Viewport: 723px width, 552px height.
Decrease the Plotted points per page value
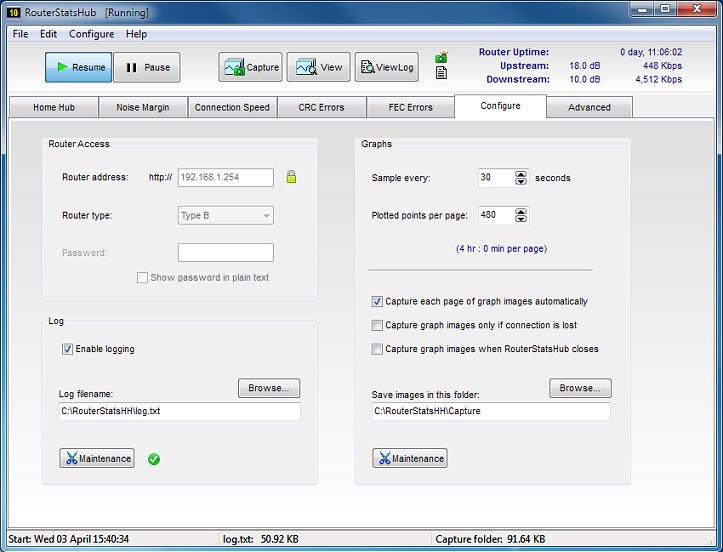[x=520, y=219]
